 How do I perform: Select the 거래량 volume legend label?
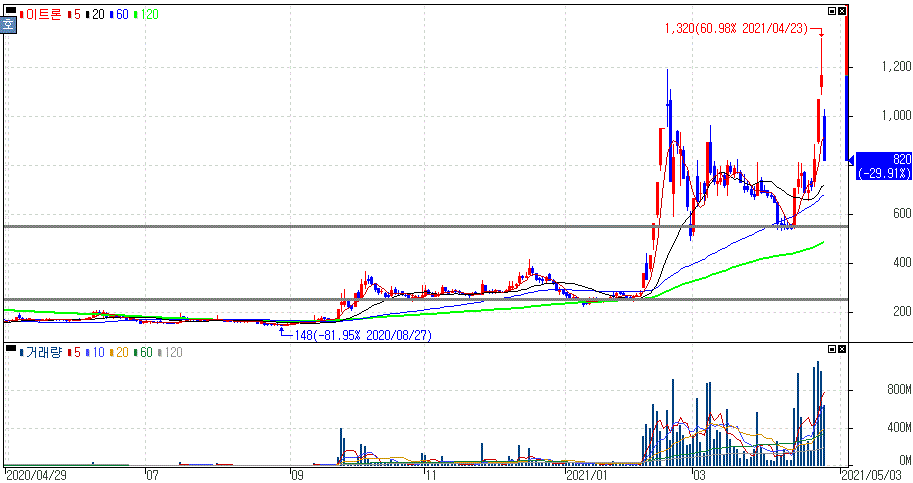point(41,353)
